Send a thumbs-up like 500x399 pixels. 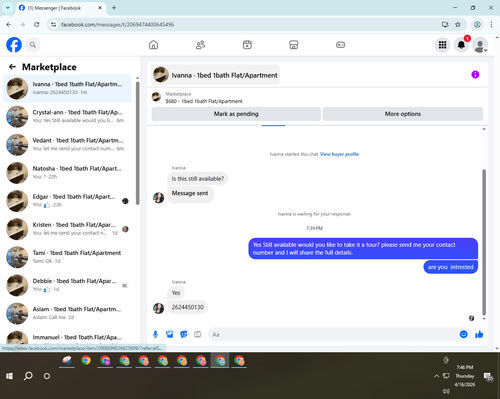(479, 334)
